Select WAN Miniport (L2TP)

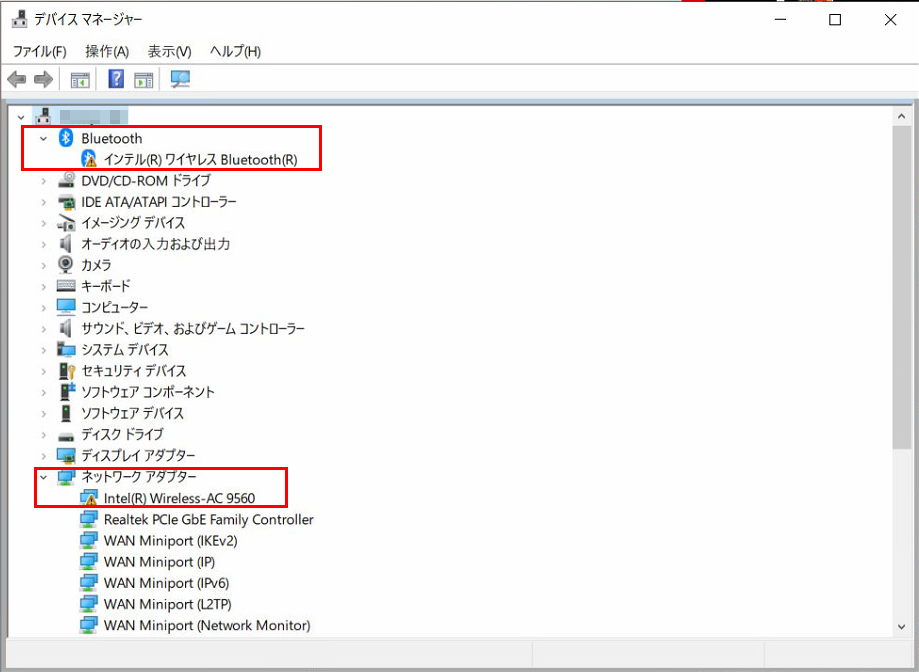pos(168,604)
